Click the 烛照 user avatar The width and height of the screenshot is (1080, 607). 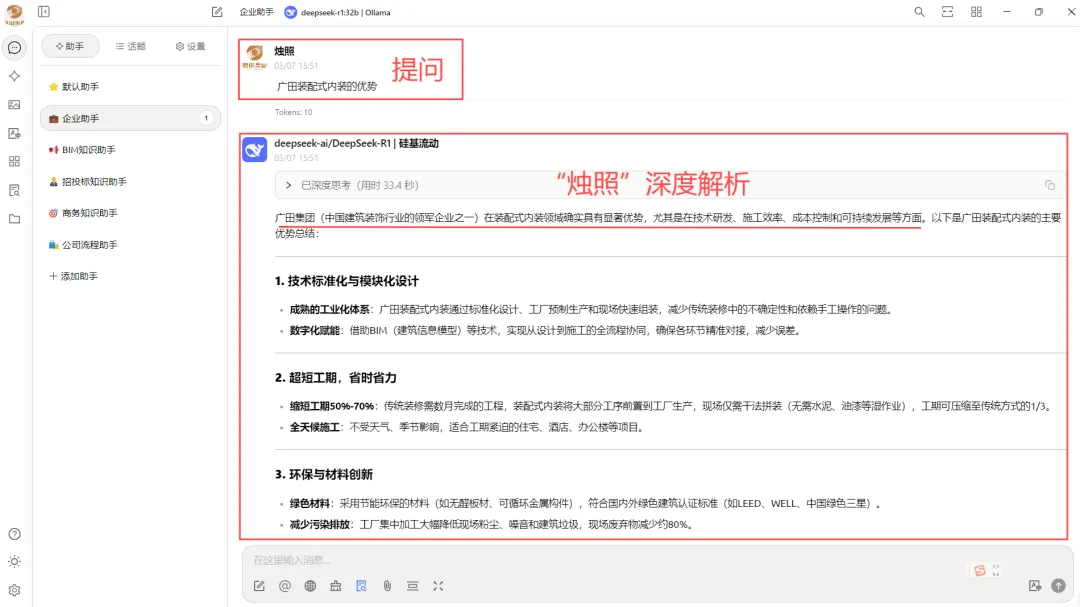[255, 56]
